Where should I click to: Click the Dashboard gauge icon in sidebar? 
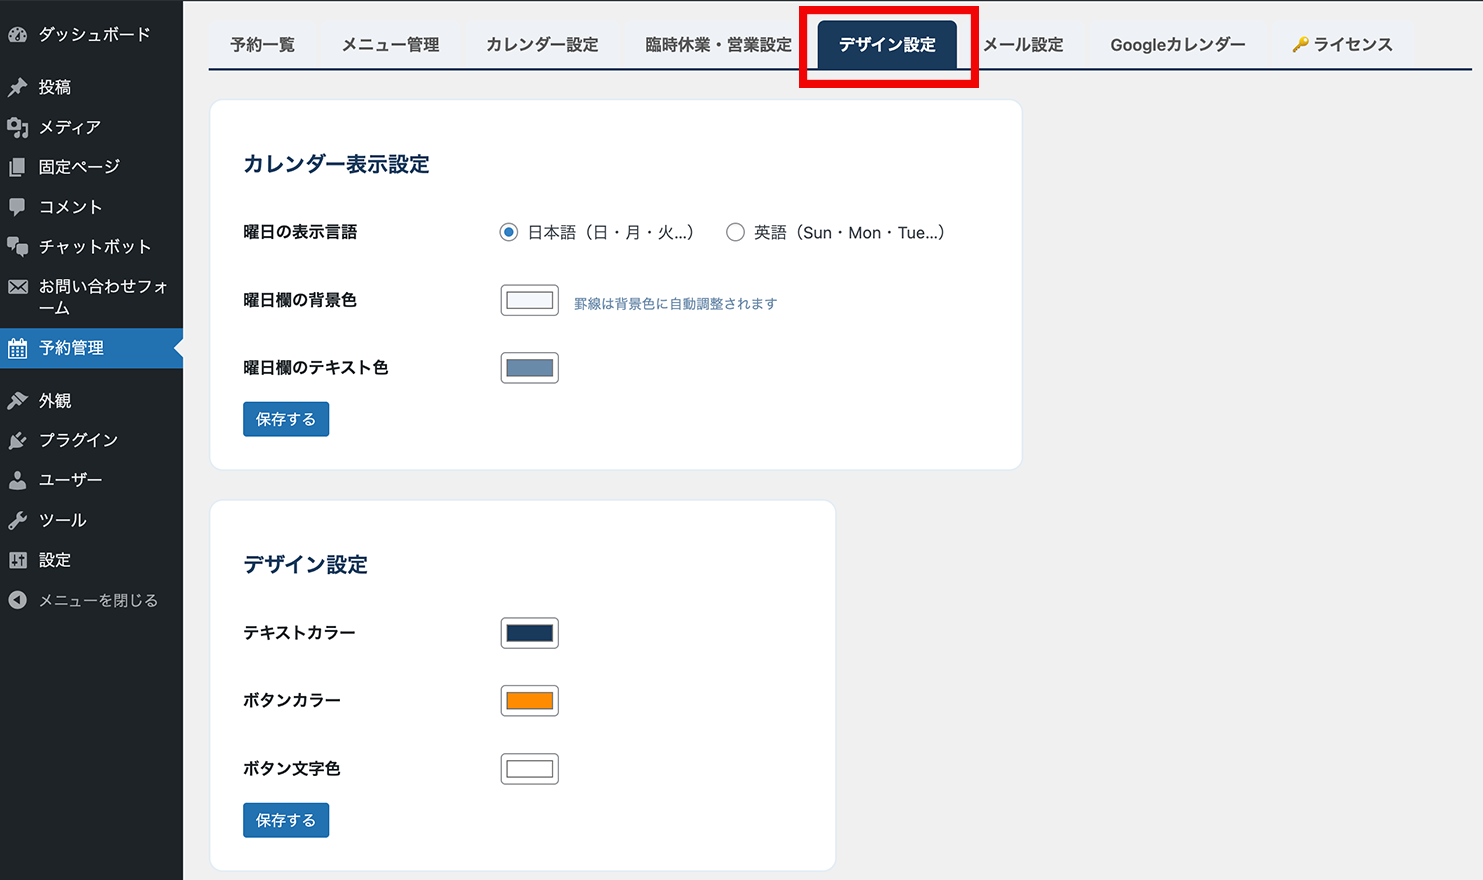17,35
